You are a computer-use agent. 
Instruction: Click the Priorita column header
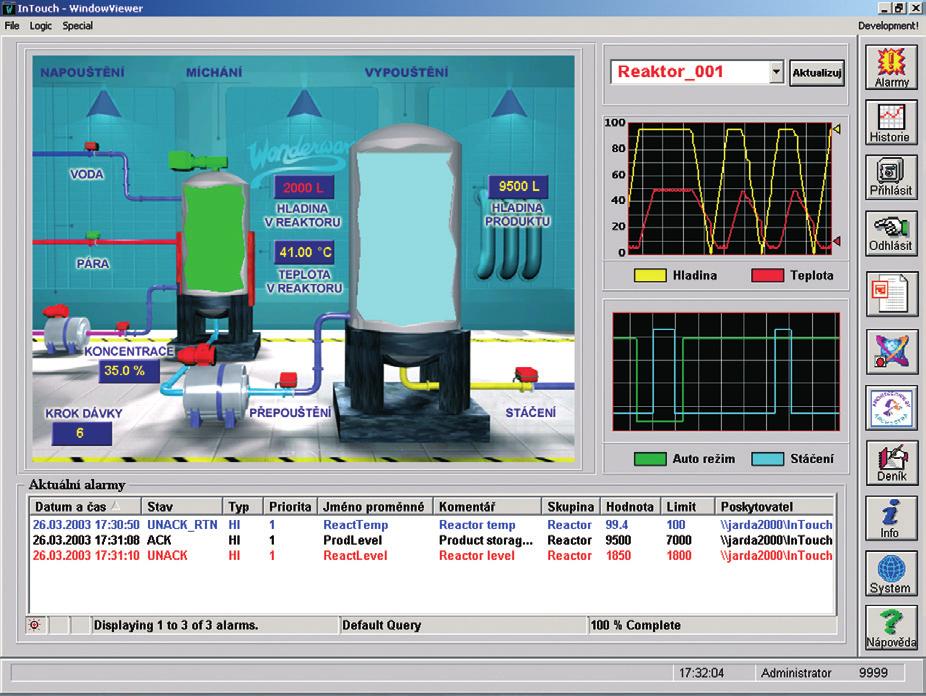pos(290,507)
